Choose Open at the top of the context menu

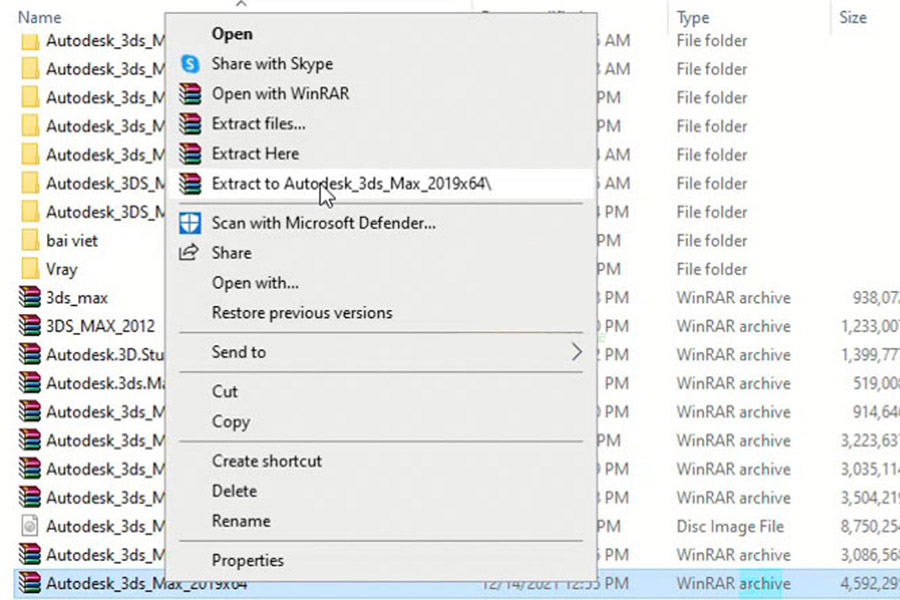232,34
